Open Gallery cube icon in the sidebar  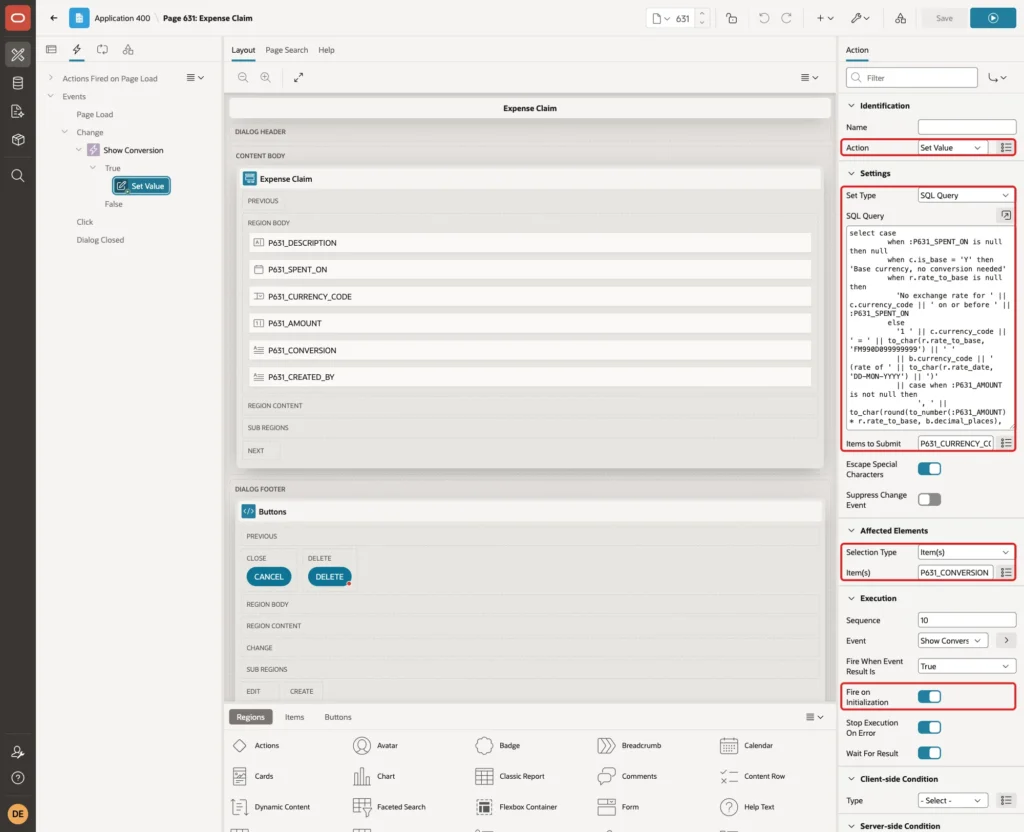click(x=18, y=139)
